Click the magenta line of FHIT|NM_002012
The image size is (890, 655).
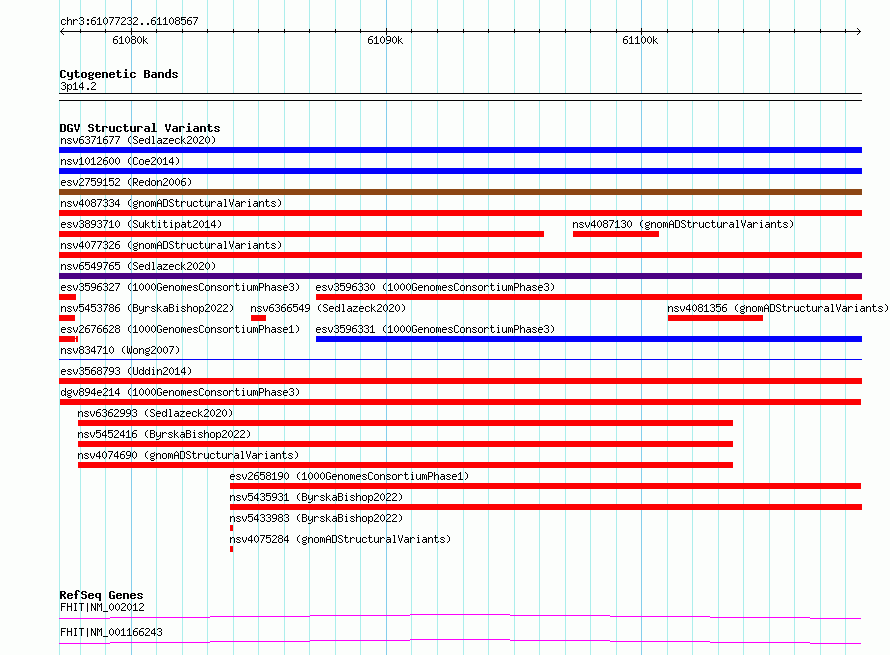460,616
